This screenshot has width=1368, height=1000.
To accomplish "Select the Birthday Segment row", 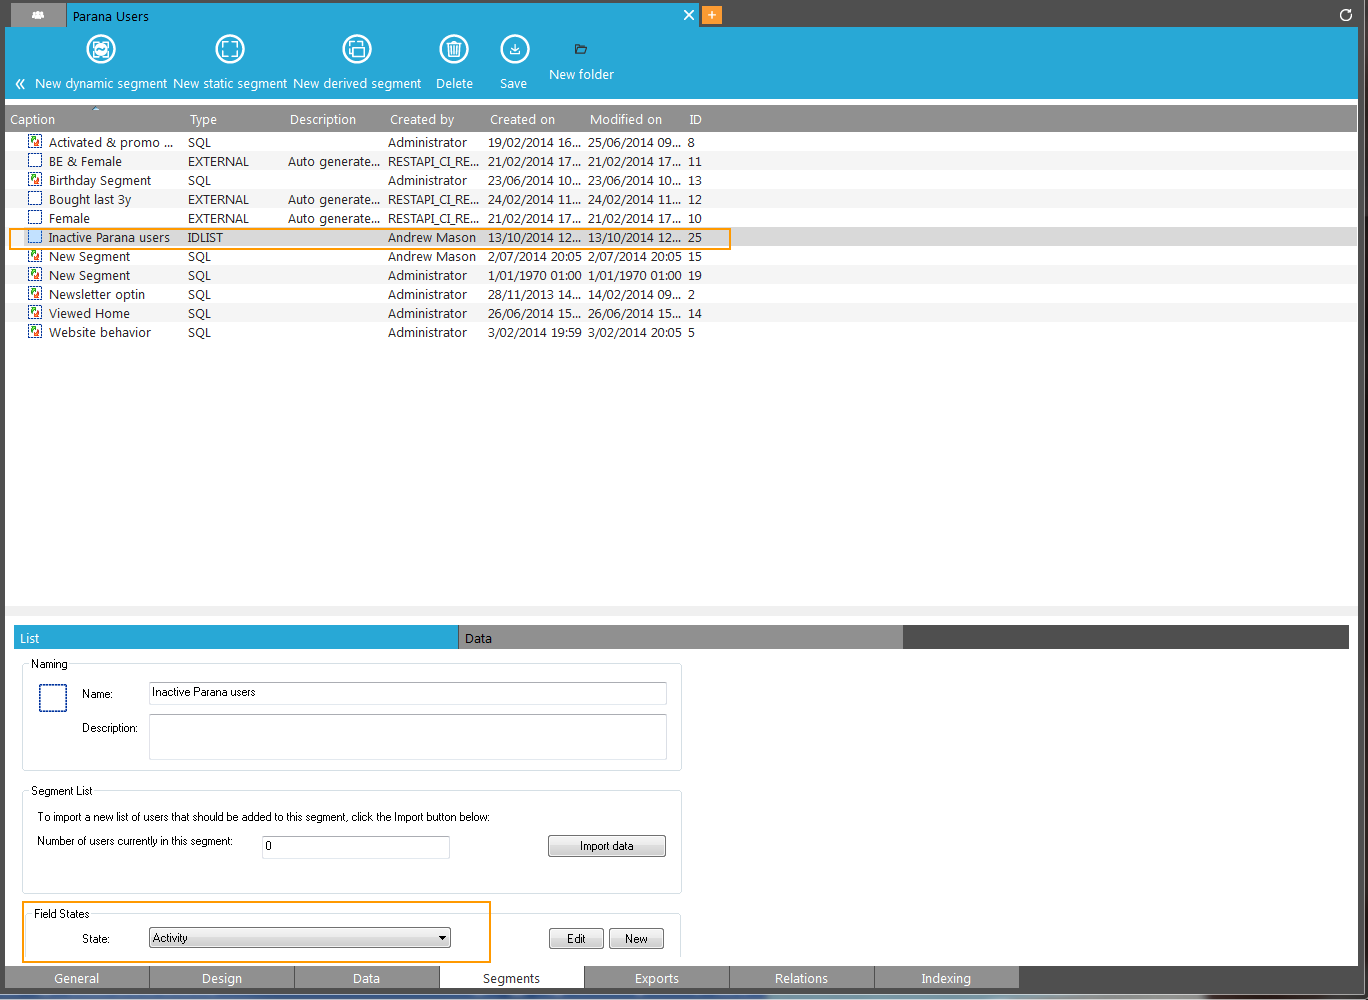I will [x=100, y=181].
